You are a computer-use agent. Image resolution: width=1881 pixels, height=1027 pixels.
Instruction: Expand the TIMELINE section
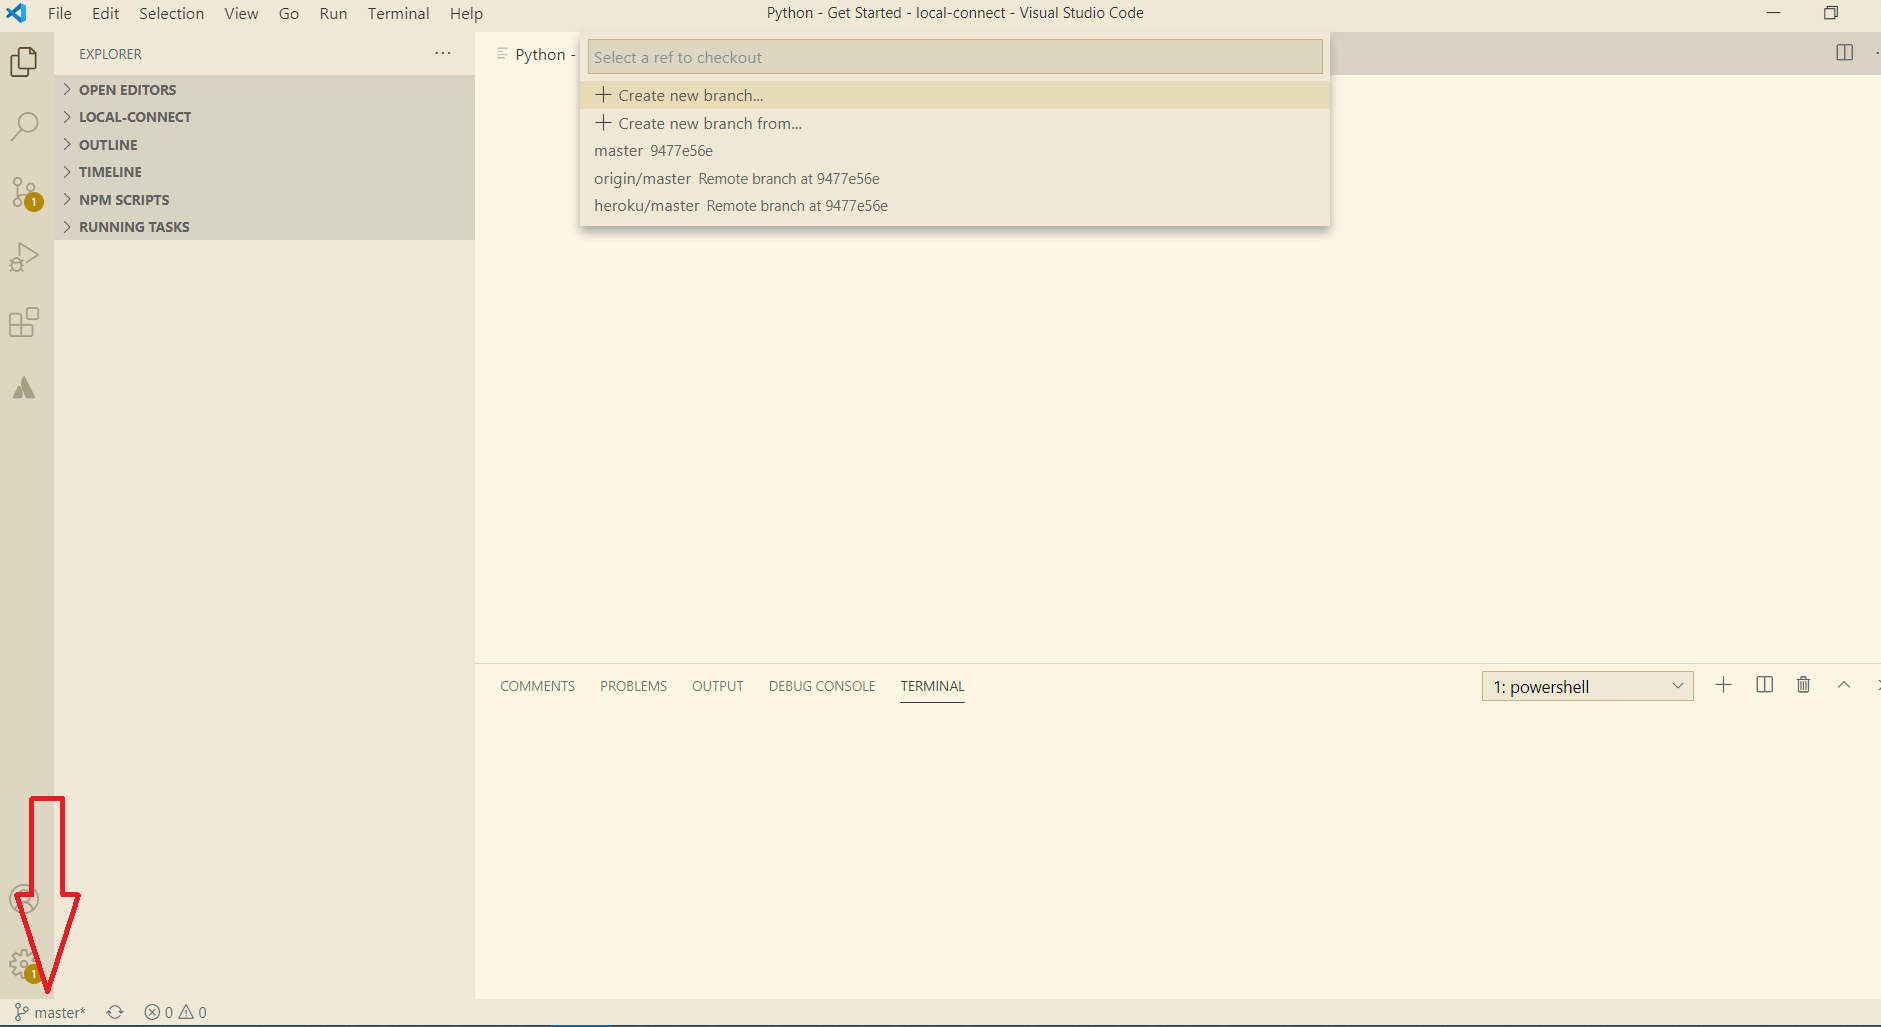pos(264,172)
